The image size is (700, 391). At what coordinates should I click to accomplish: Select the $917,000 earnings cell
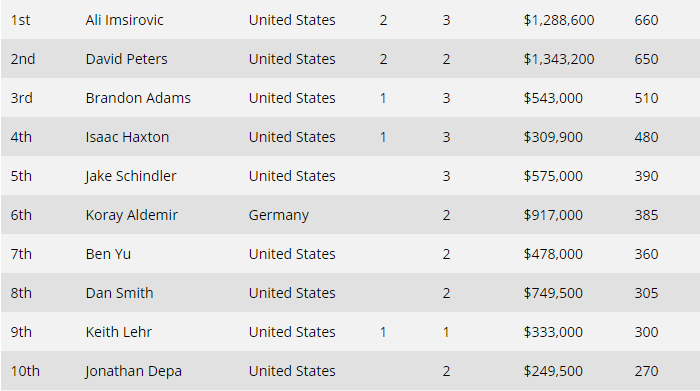[x=553, y=215]
